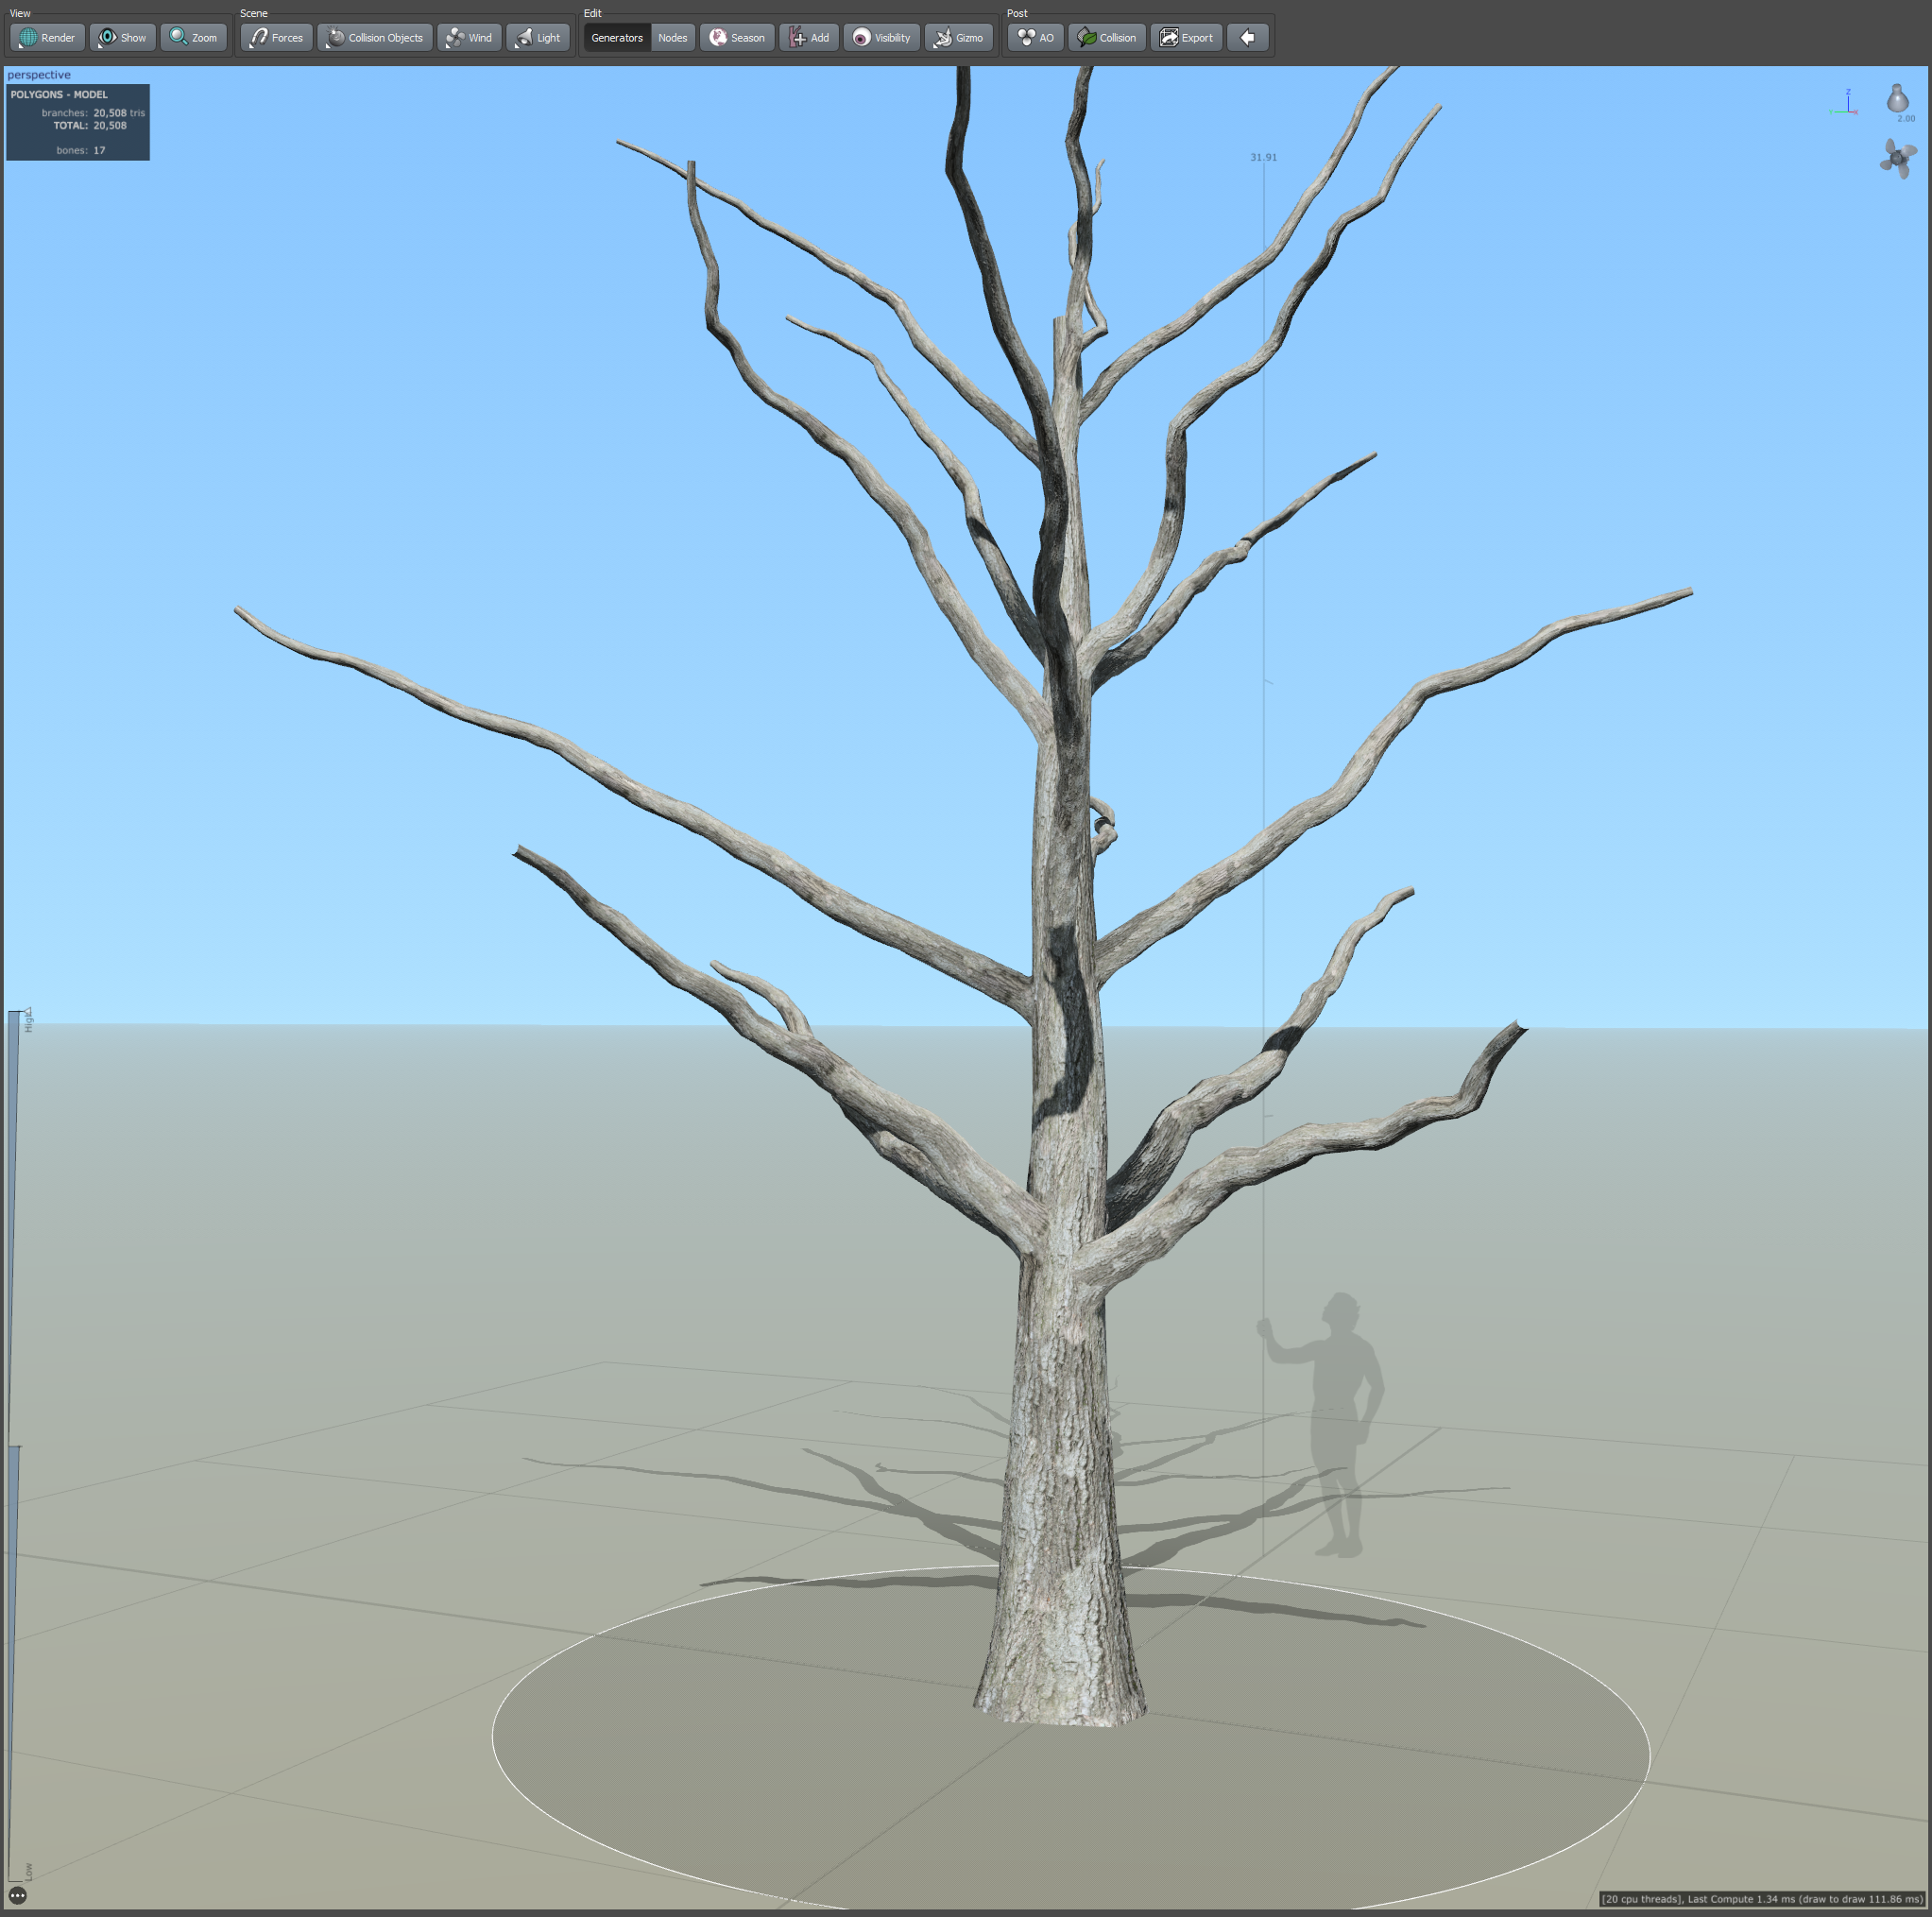
Task: Toggle the Visibility eye button
Action: pos(881,38)
